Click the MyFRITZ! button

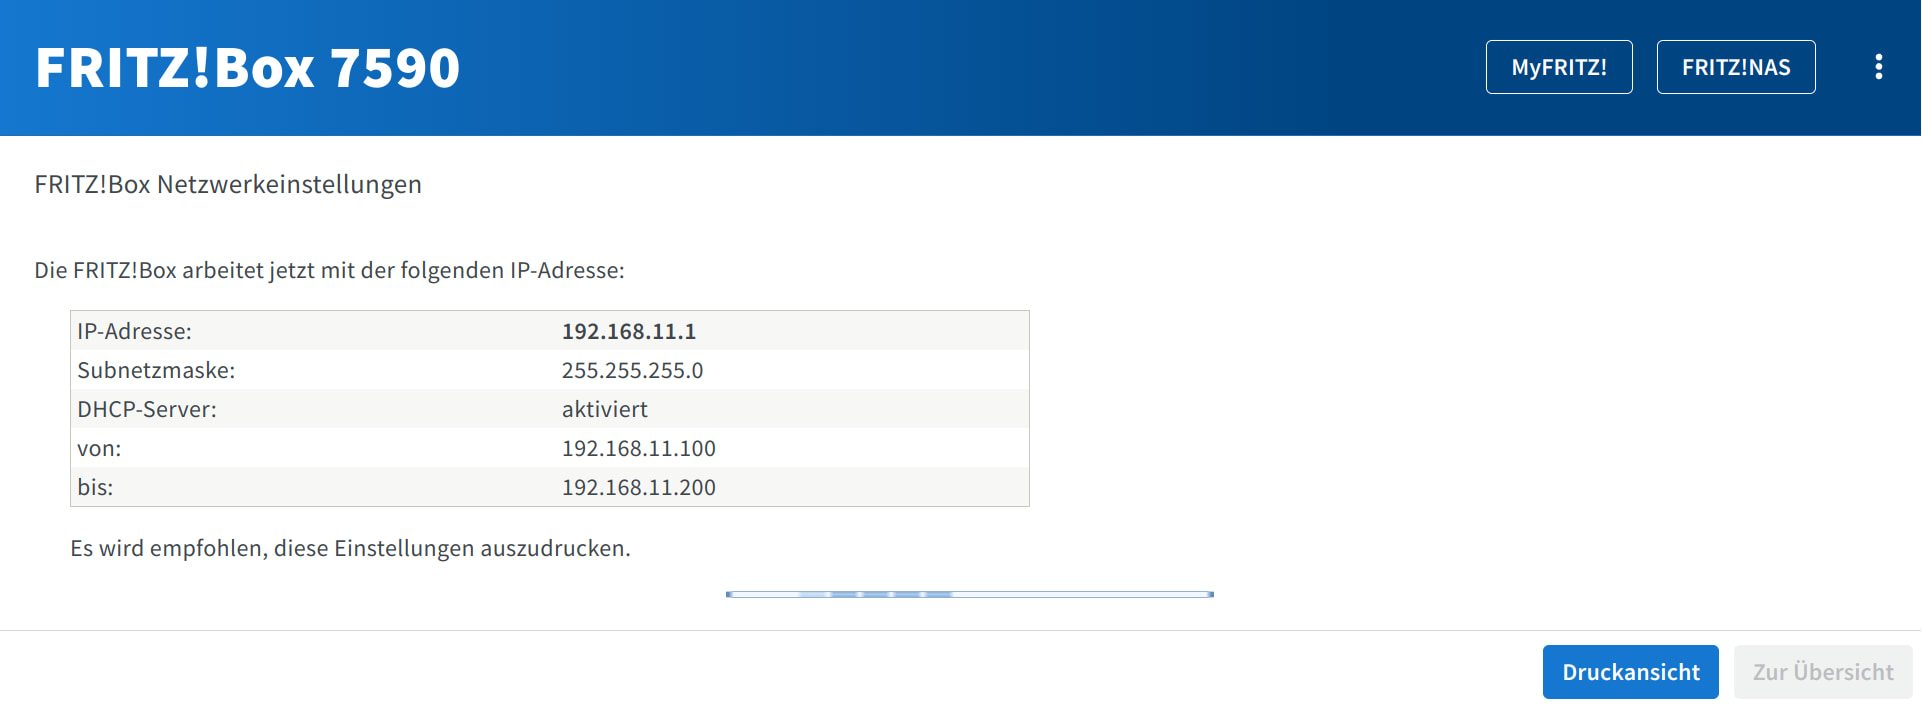coord(1558,67)
